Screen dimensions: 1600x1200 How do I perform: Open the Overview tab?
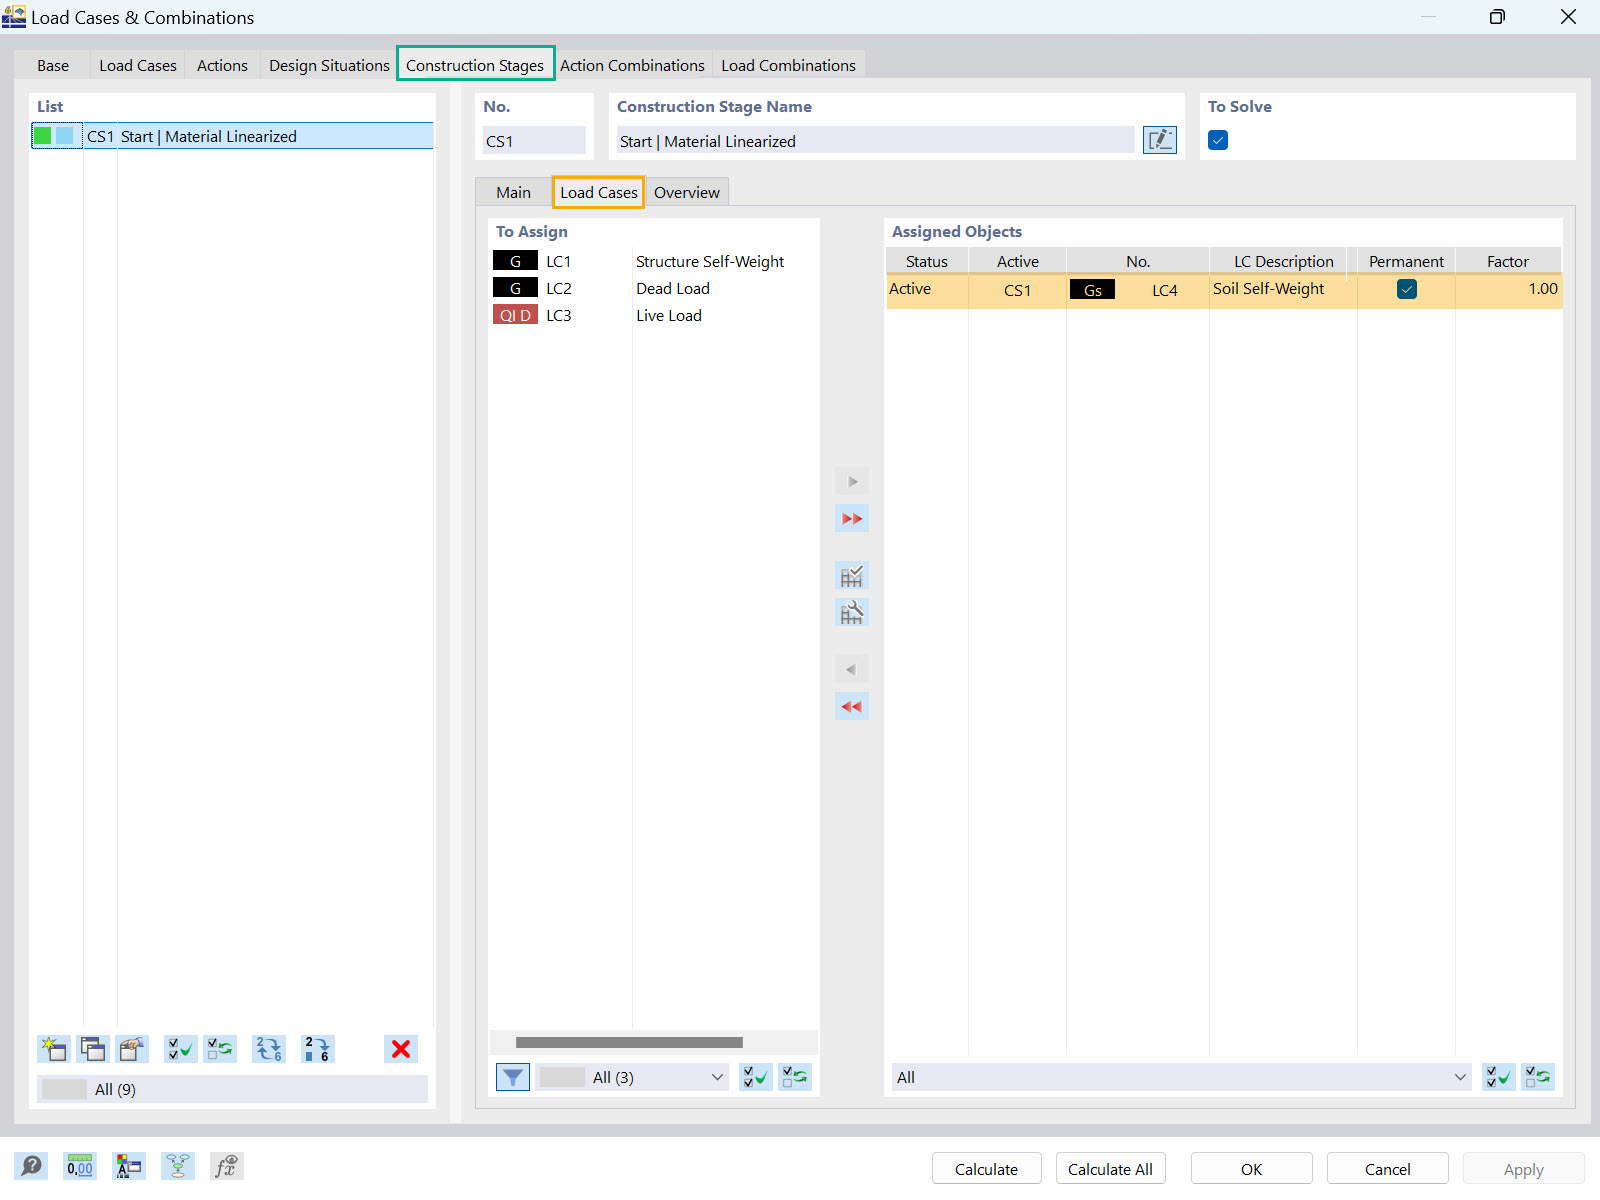point(687,192)
